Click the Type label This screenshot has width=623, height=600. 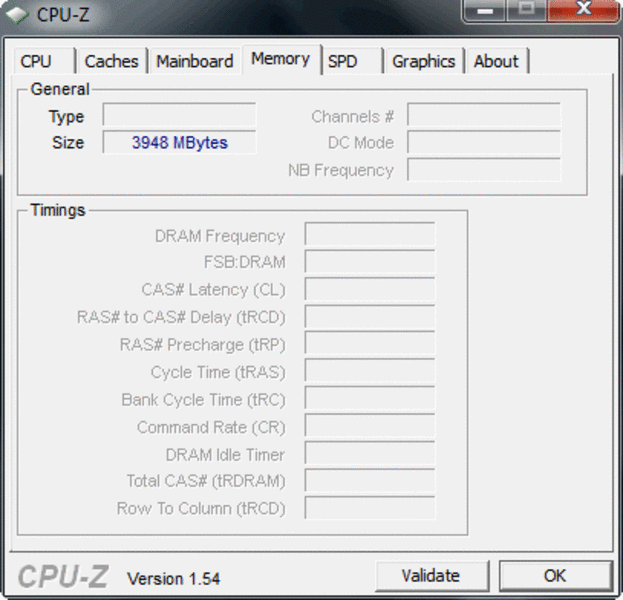(66, 117)
